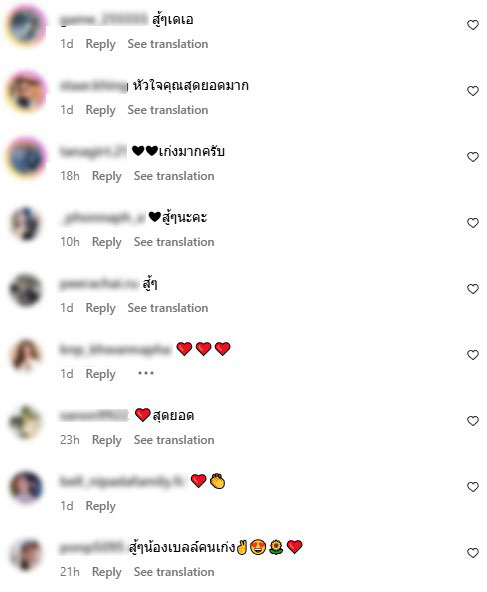Image resolution: width=487 pixels, height=592 pixels.
Task: Open the three-dots options on hearts comment
Action: point(146,373)
